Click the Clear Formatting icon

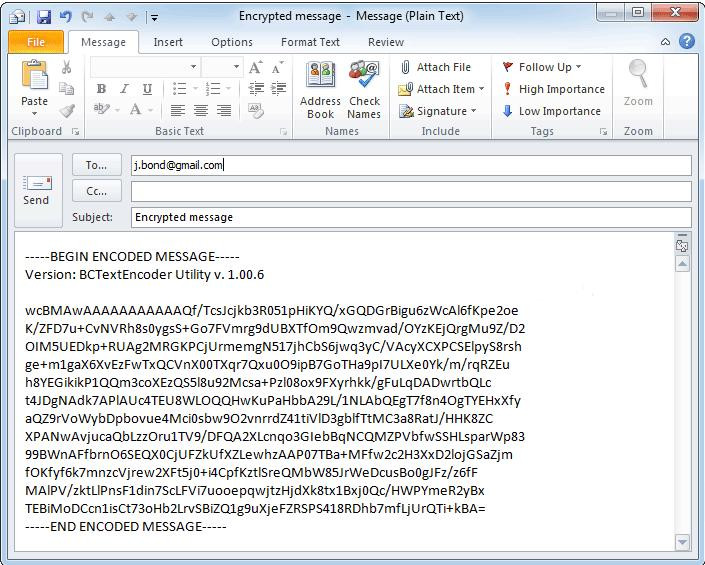(256, 110)
